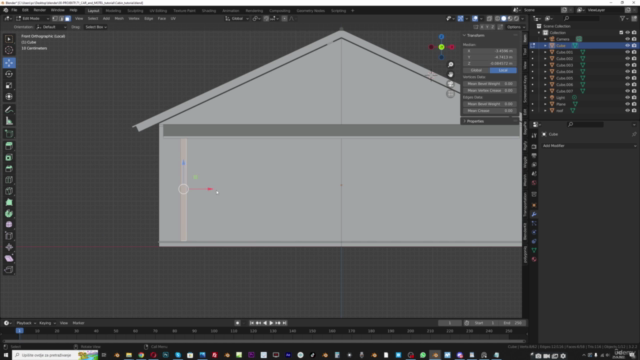Toggle X-ray view
This screenshot has width=640, height=360.
pos(489,18)
